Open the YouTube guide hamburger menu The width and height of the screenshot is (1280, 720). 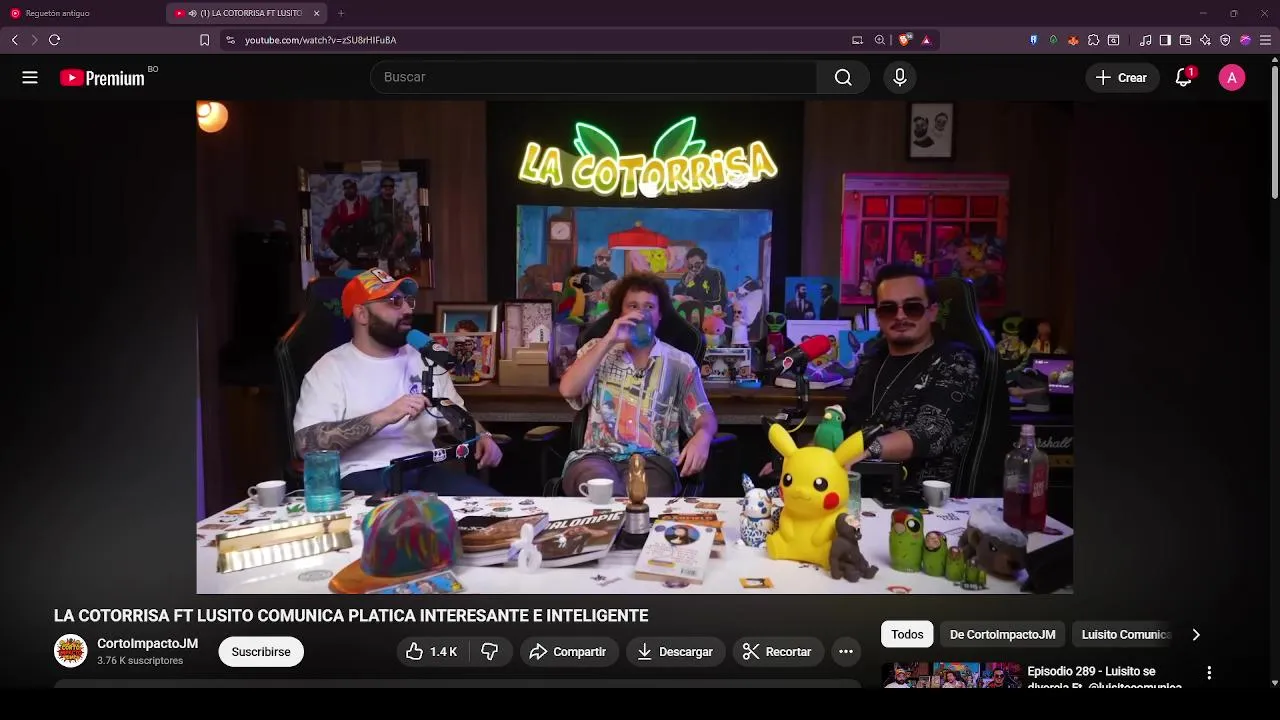30,77
